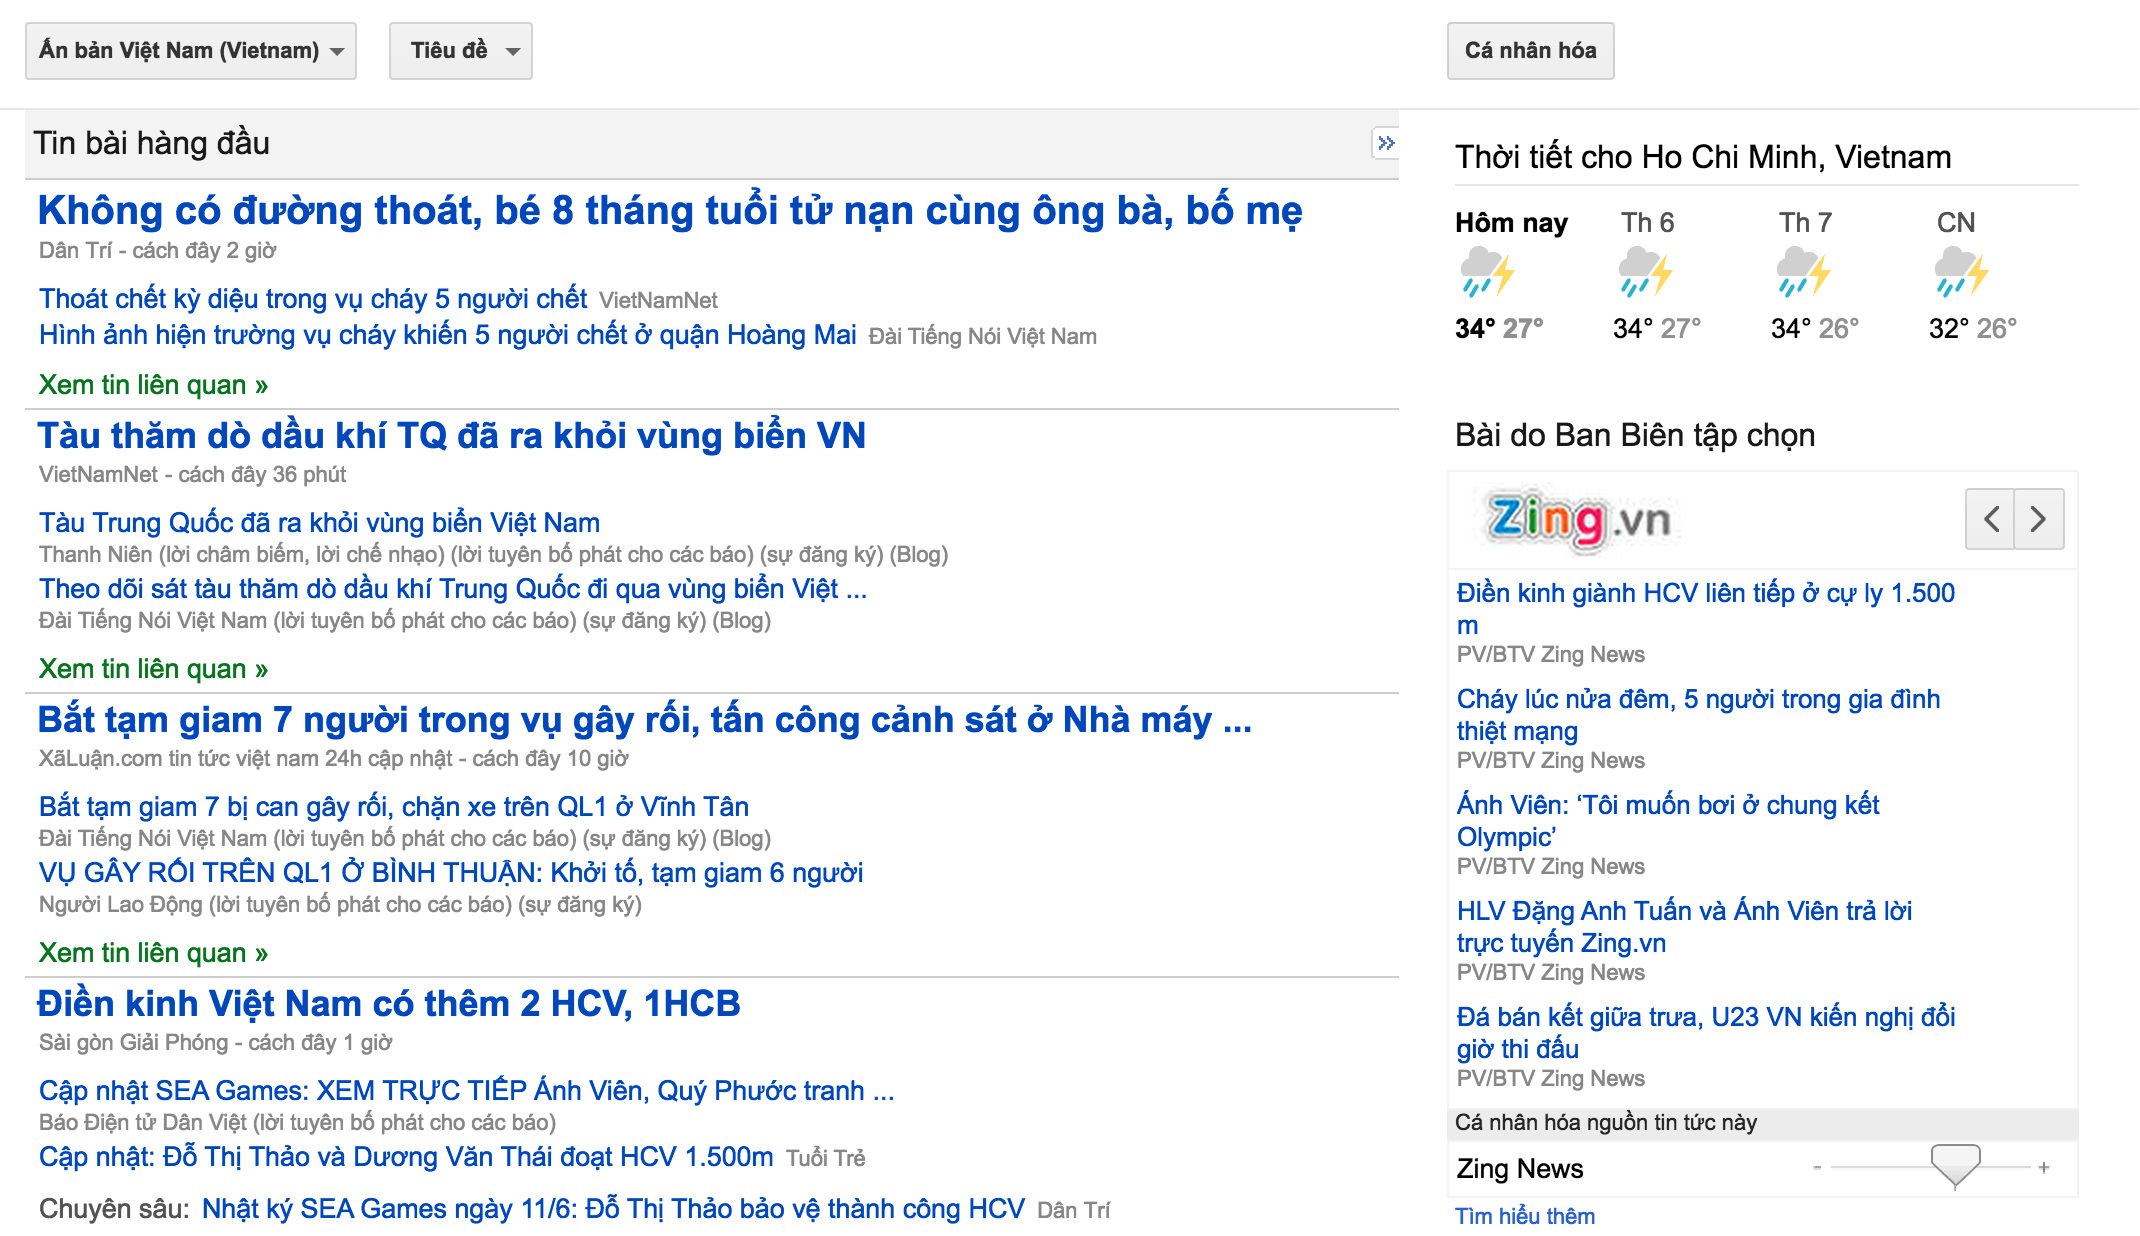2140x1236 pixels.
Task: Click the minus sign on Zing News slider
Action: pyautogui.click(x=1817, y=1168)
